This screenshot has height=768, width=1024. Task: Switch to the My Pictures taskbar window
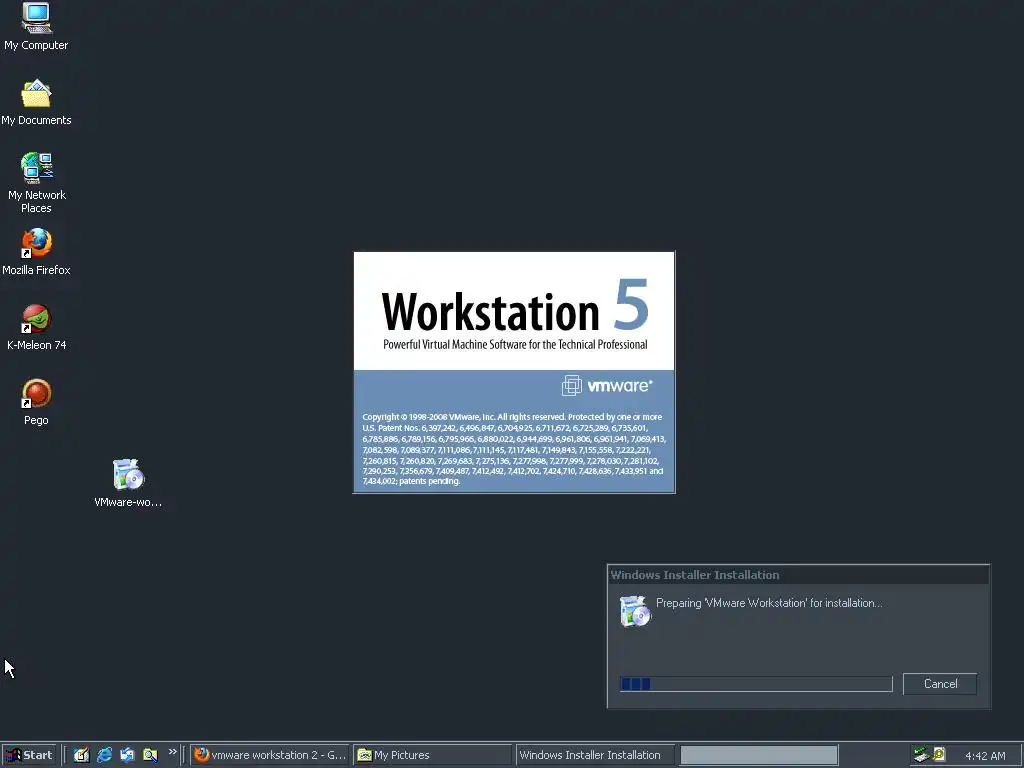432,755
